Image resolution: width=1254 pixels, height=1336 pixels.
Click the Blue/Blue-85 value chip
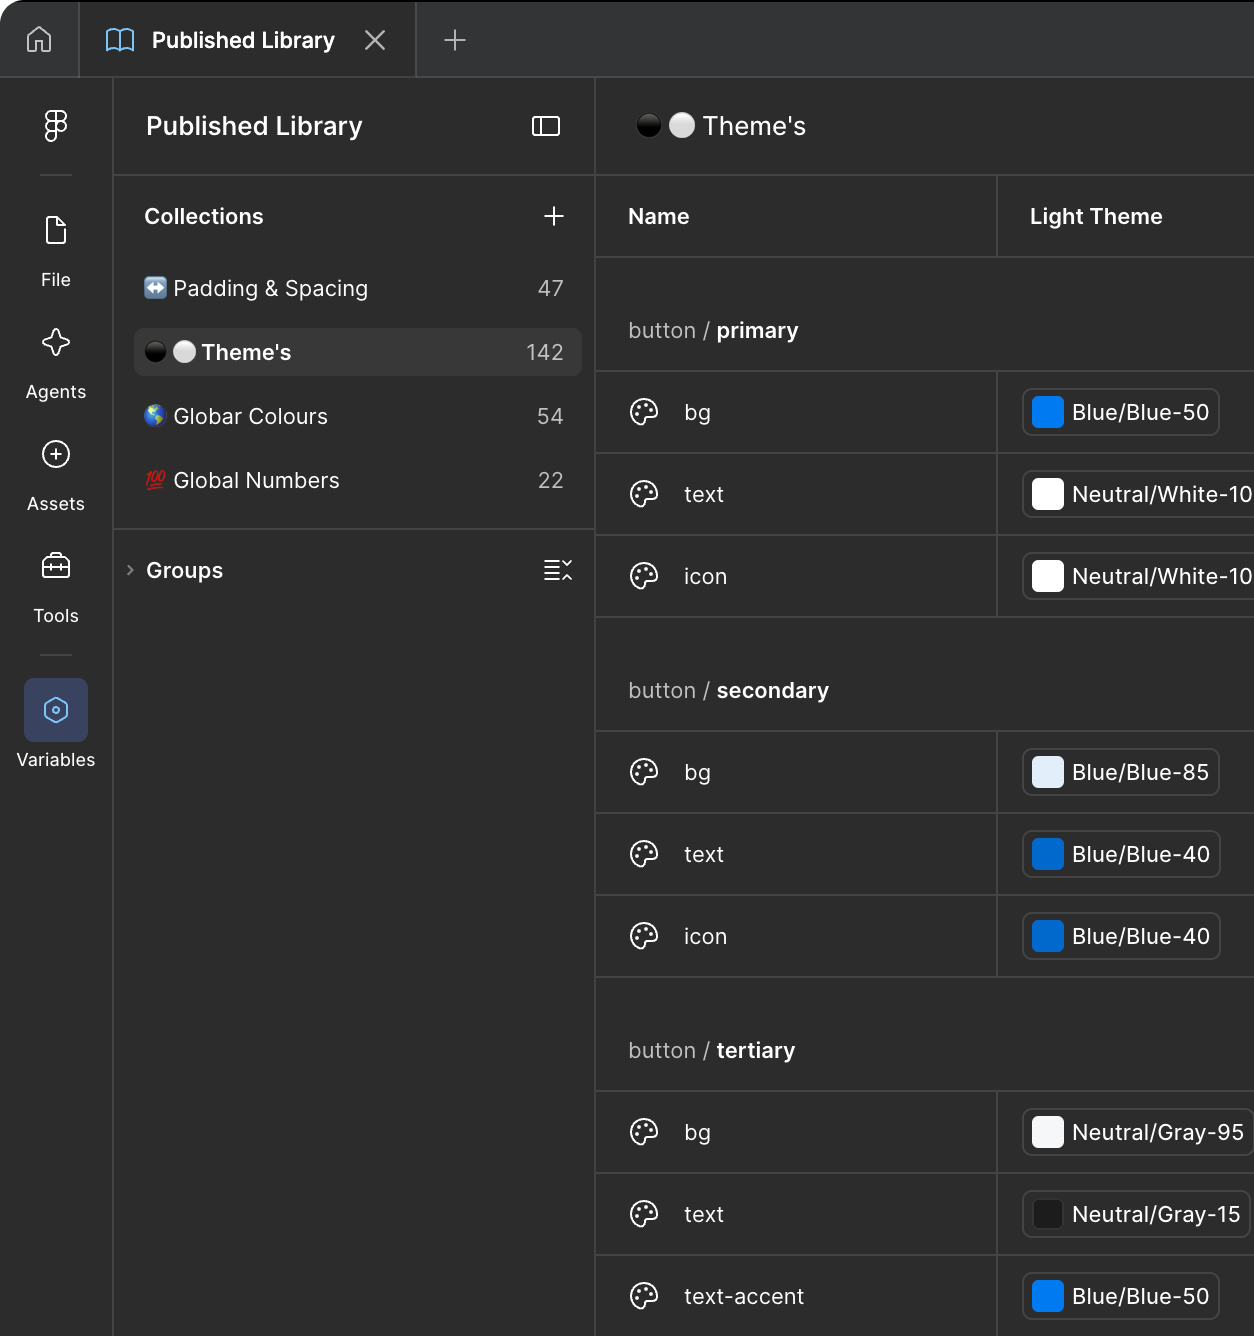coord(1120,772)
